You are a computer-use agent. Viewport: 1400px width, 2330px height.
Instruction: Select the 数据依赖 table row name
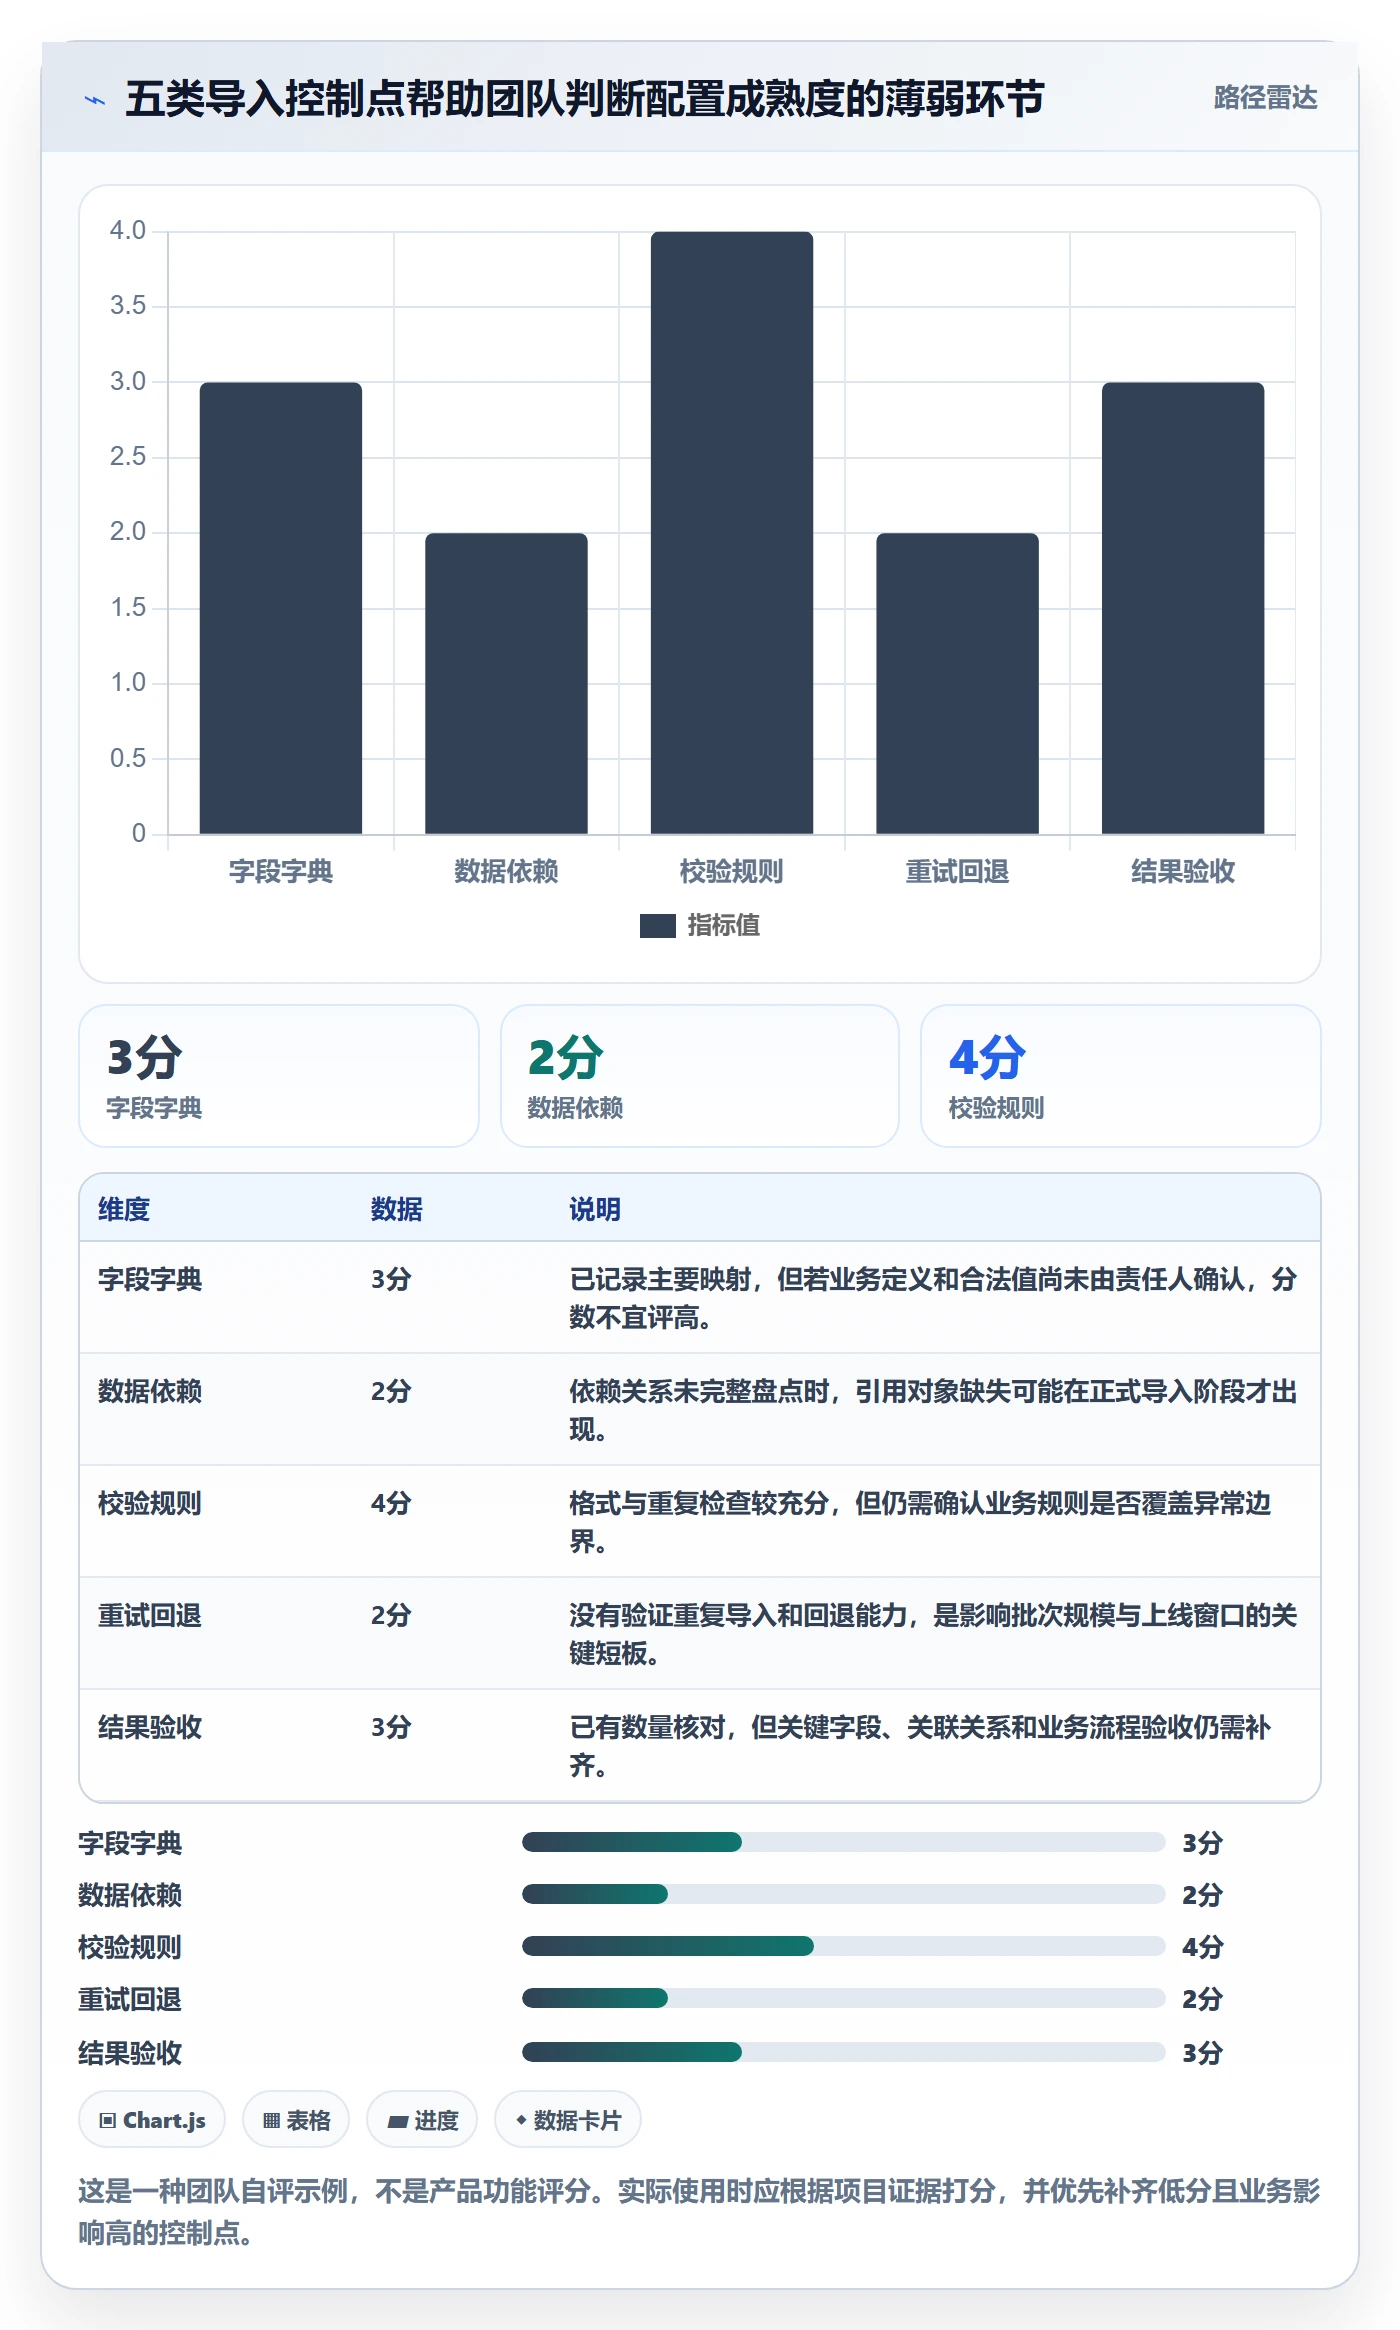pyautogui.click(x=150, y=1391)
